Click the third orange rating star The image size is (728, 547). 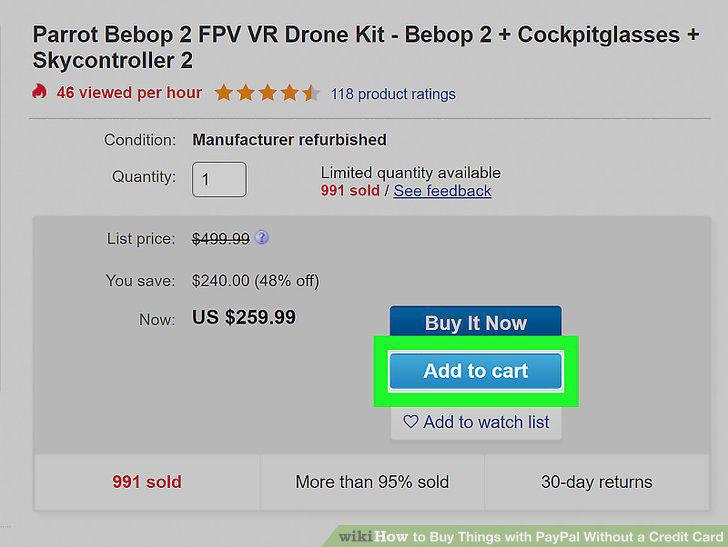point(267,93)
